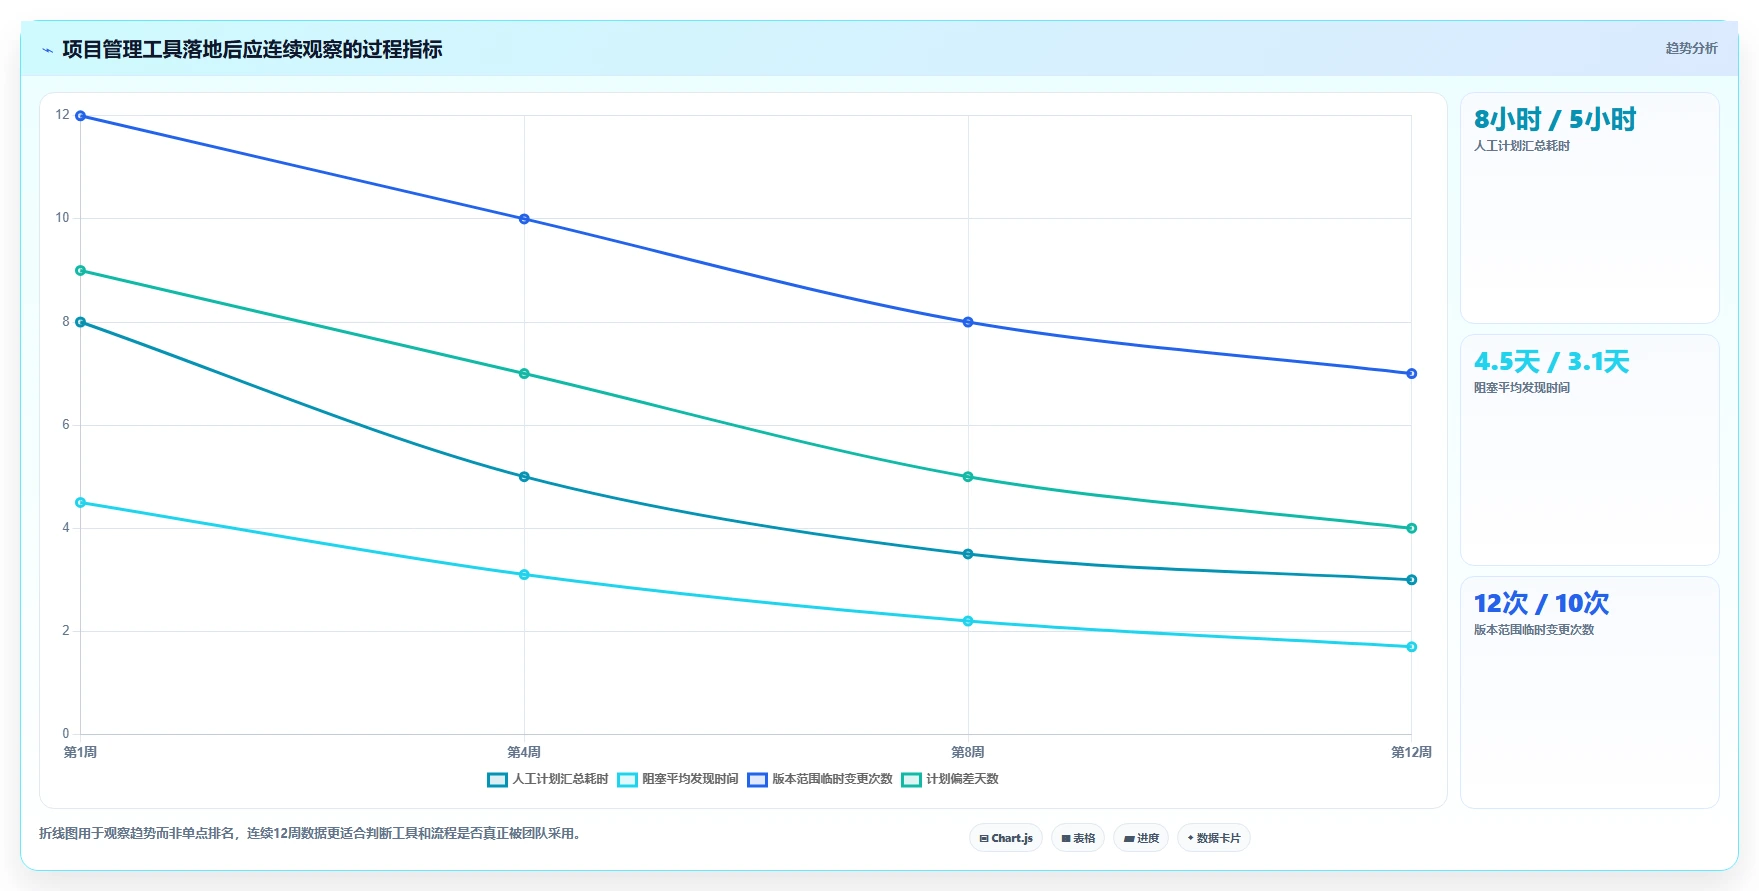Click the 第1周 x-axis label
This screenshot has height=891, width=1759.
coord(80,752)
